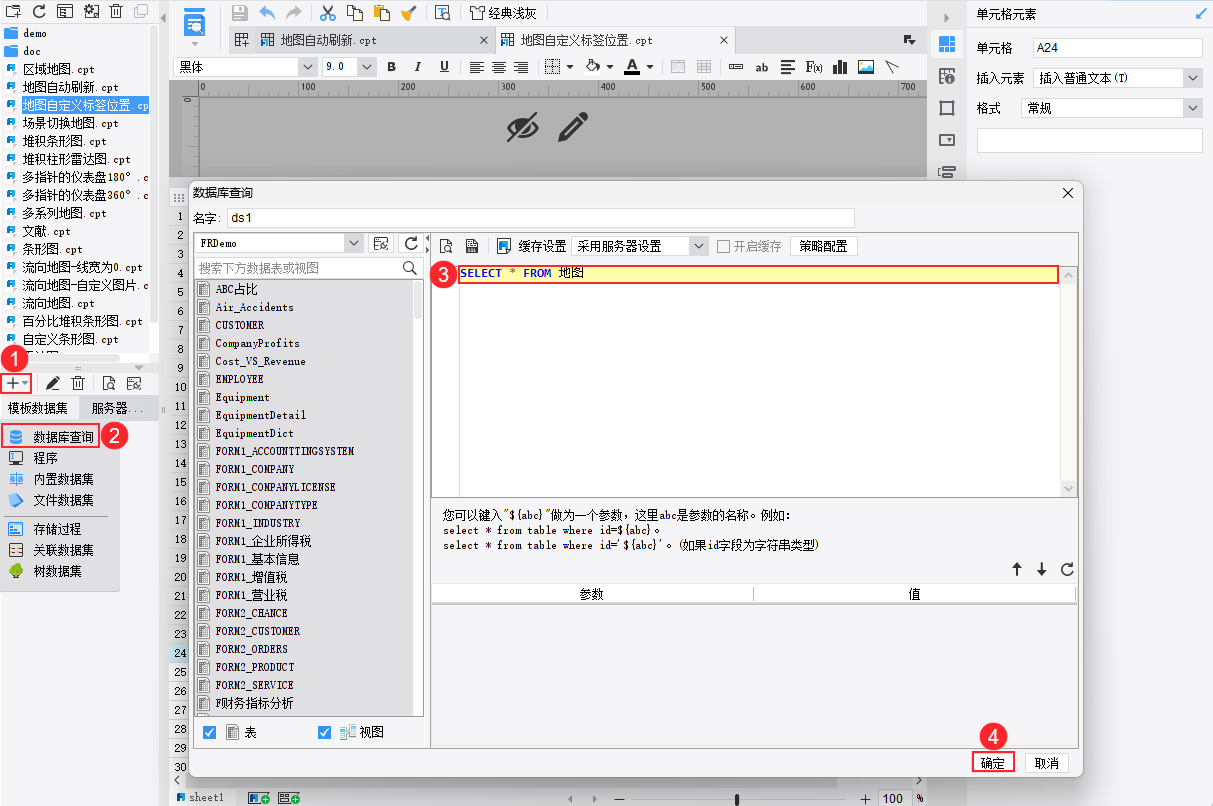
Task: Click the 名字 ds1 input field
Action: [x=540, y=218]
